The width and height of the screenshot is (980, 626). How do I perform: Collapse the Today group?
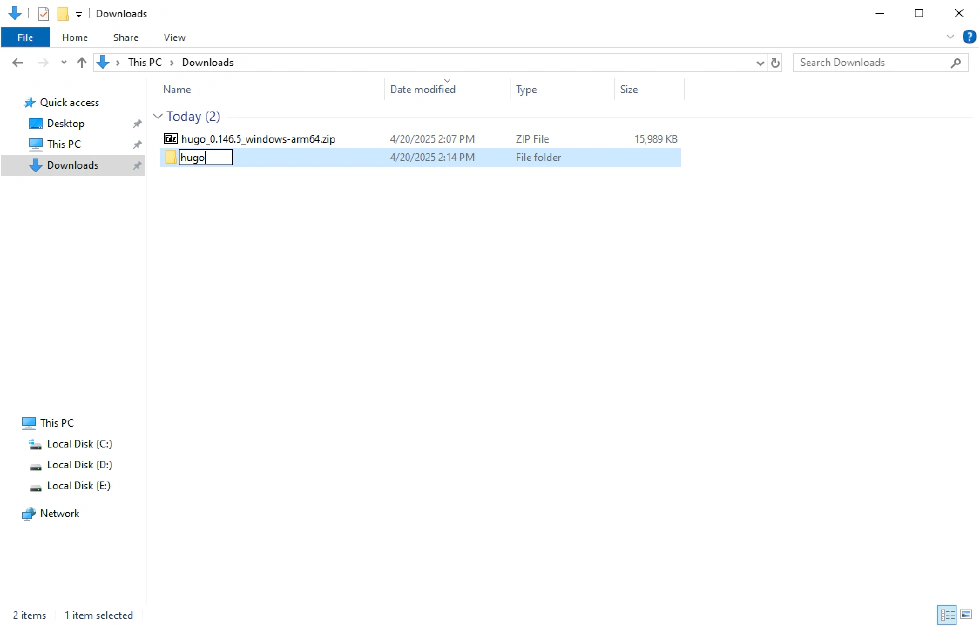[x=158, y=116]
